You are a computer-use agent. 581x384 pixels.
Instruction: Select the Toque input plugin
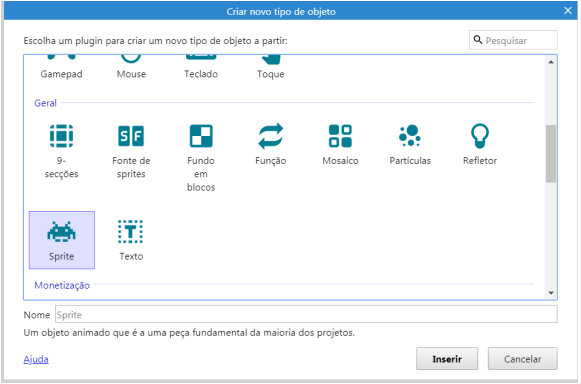pyautogui.click(x=270, y=67)
